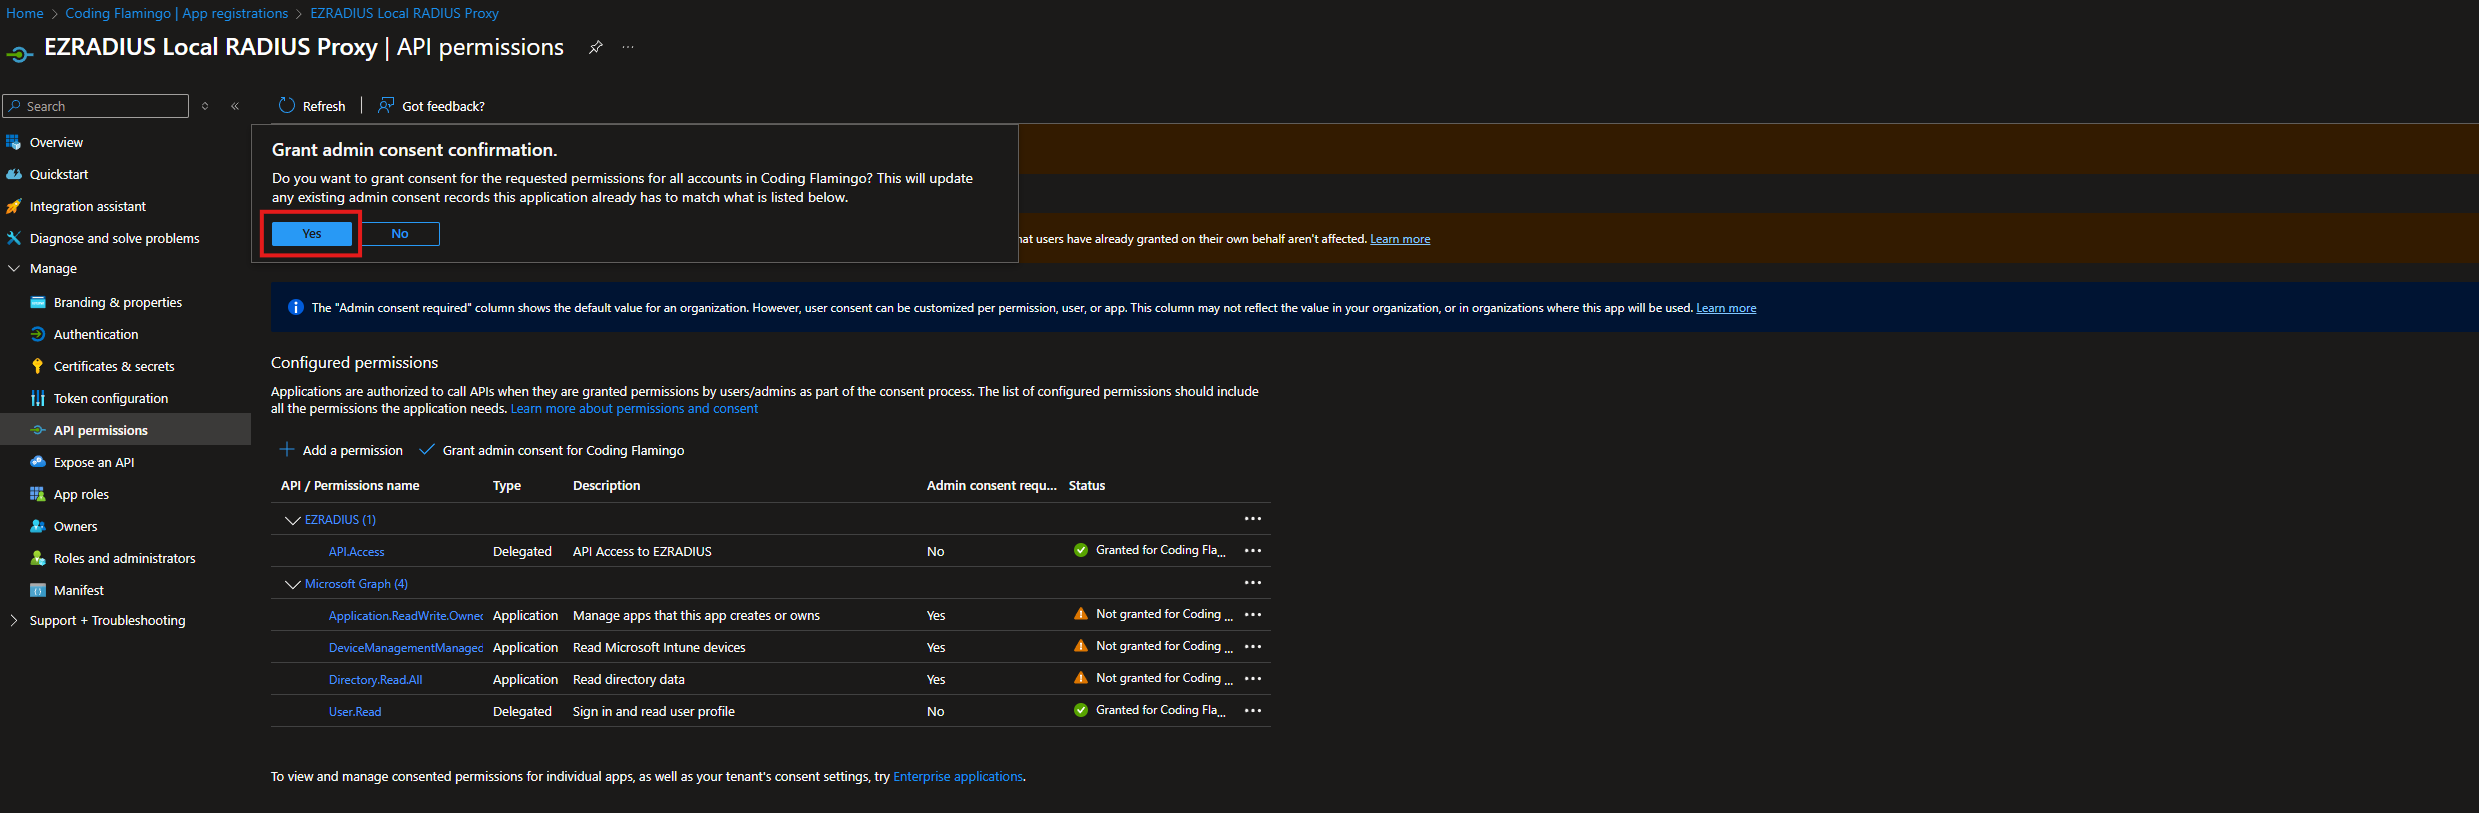
Task: Collapse the sidebar with the double-chevron icon
Action: coord(235,106)
